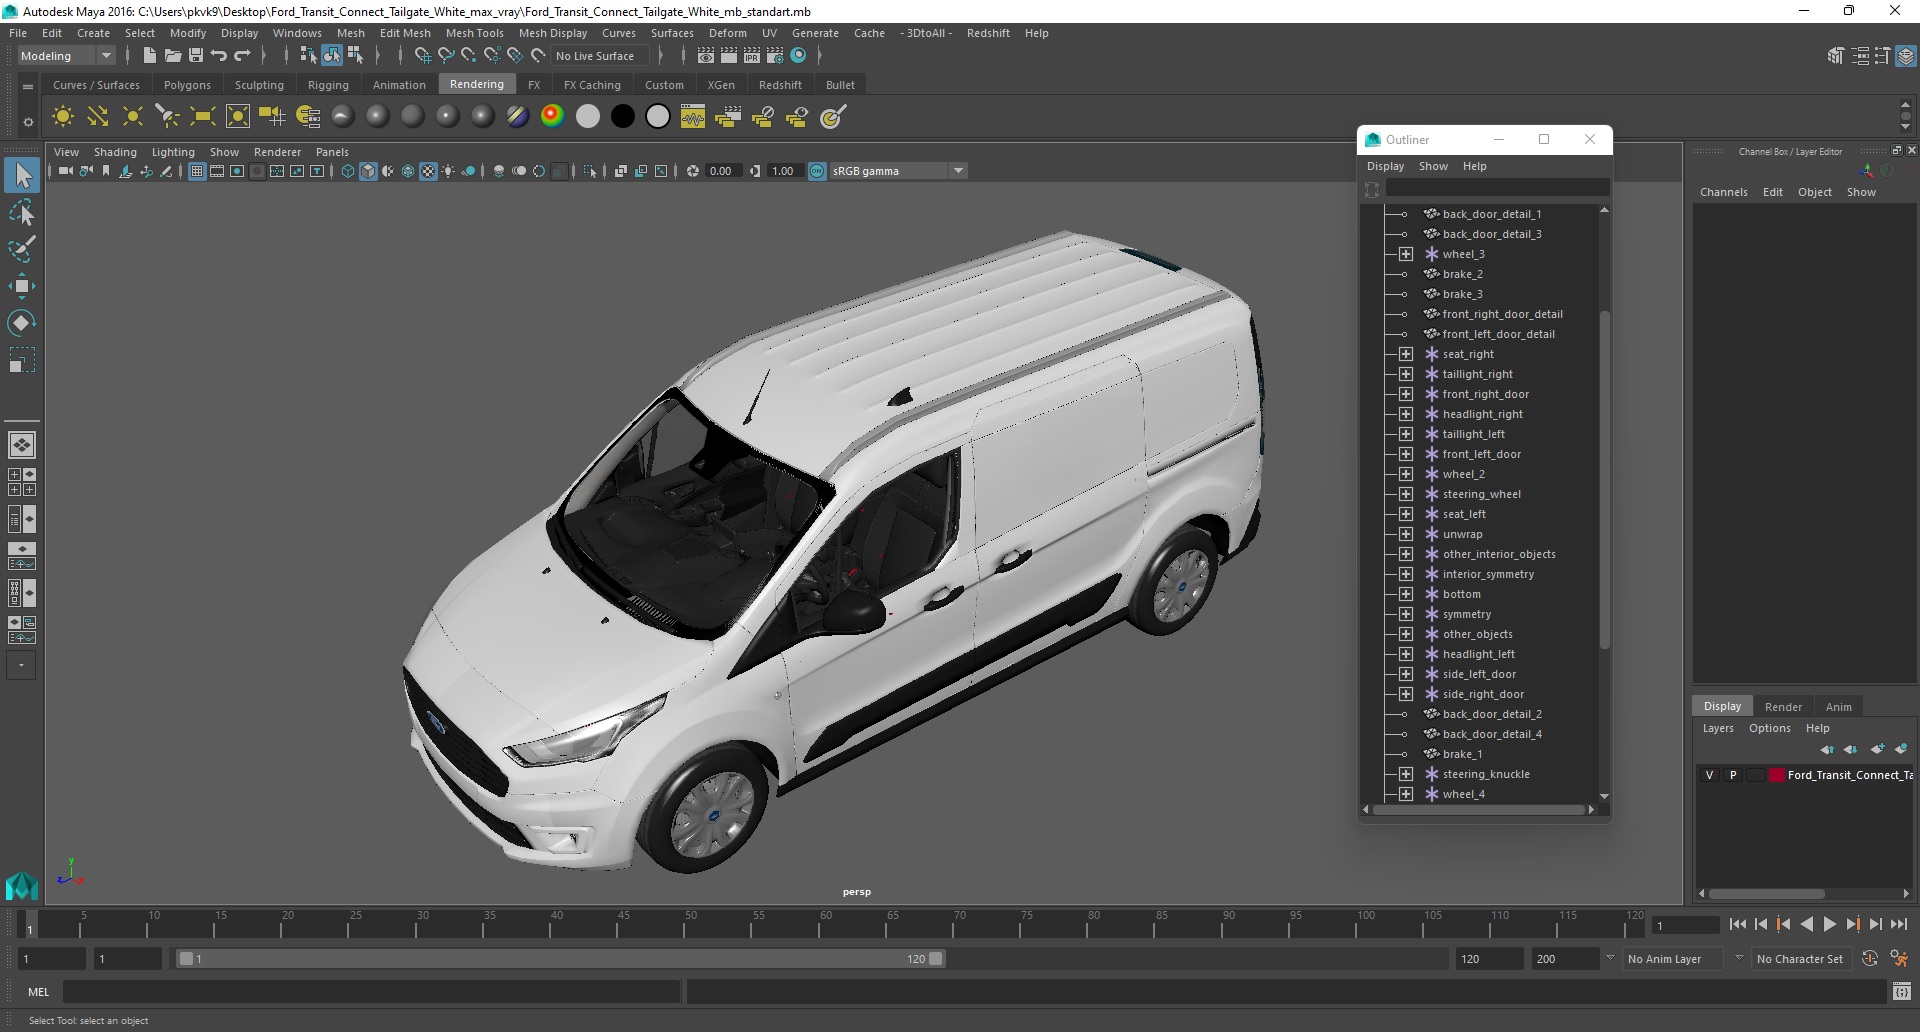Create a directional light from shelf
Screen dimensions: 1920x1032
tap(98, 117)
